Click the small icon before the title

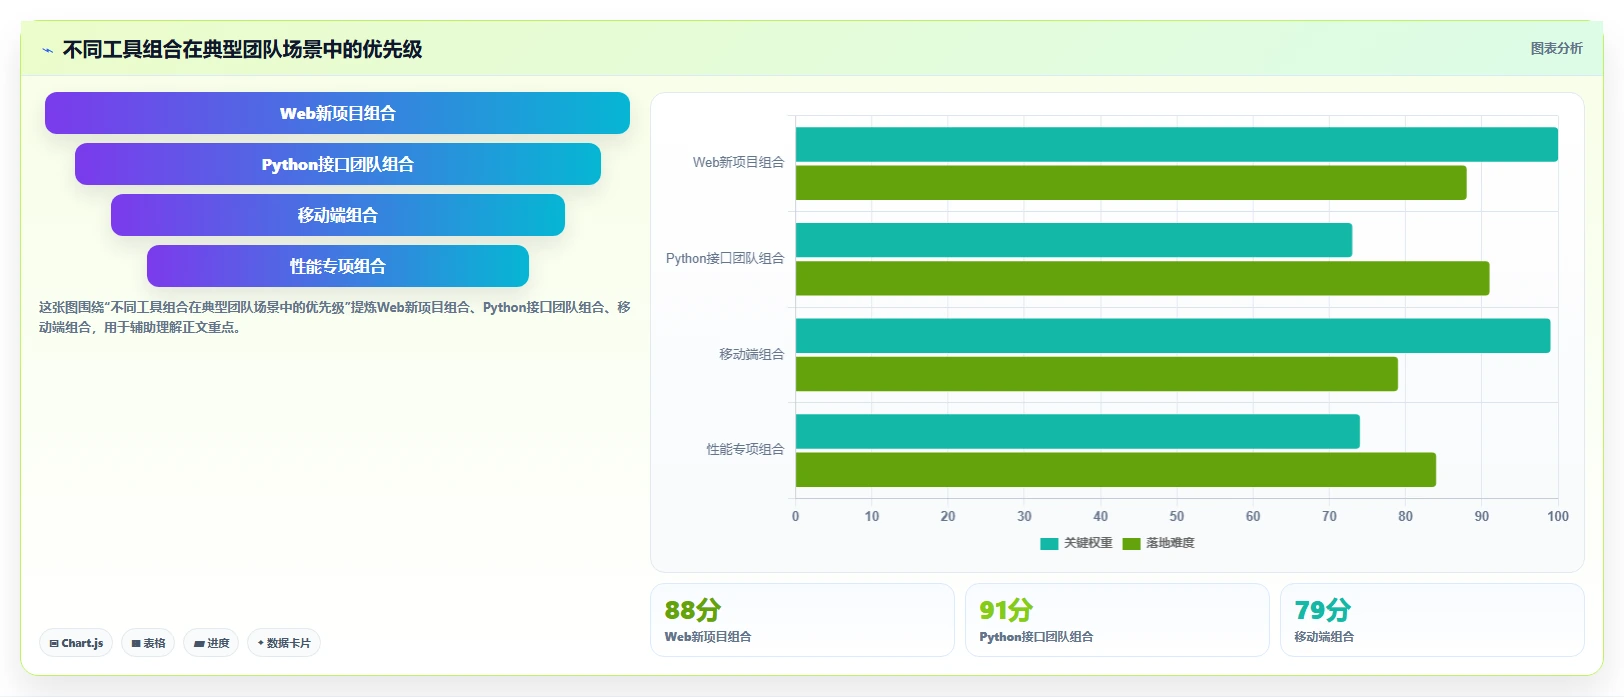point(47,49)
